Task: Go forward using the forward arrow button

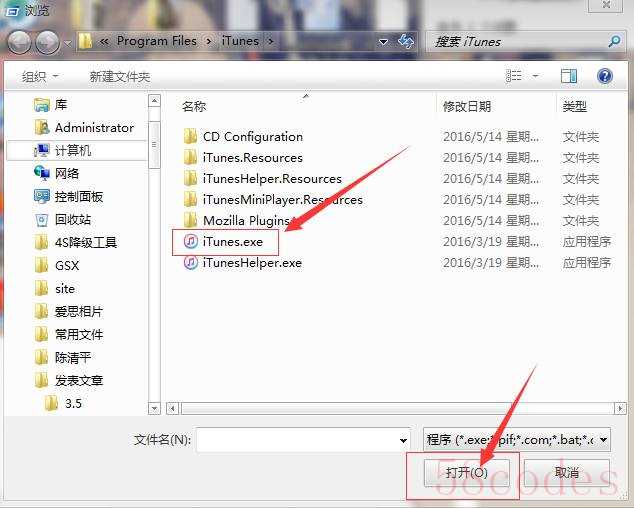Action: click(x=47, y=42)
